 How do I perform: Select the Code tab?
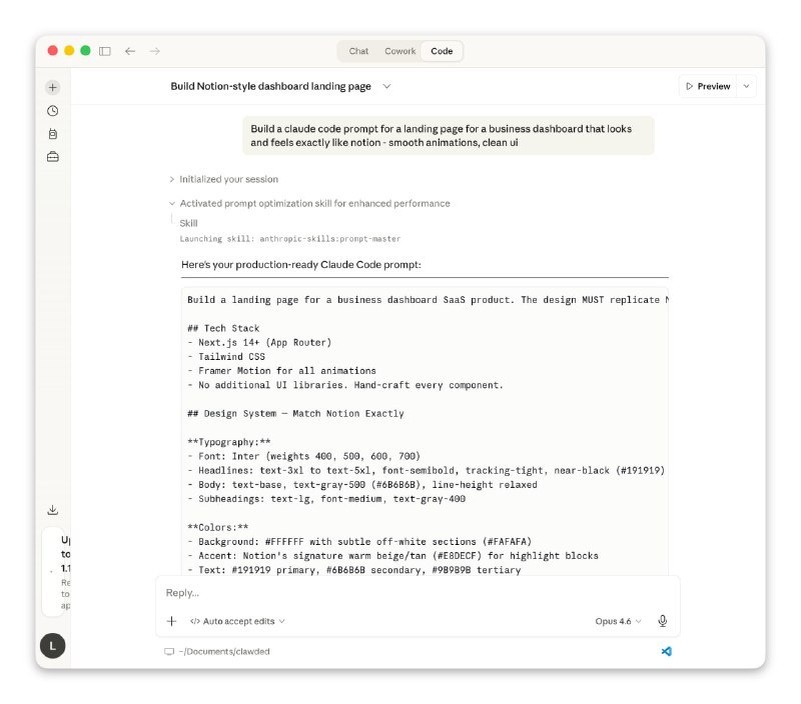[x=441, y=51]
